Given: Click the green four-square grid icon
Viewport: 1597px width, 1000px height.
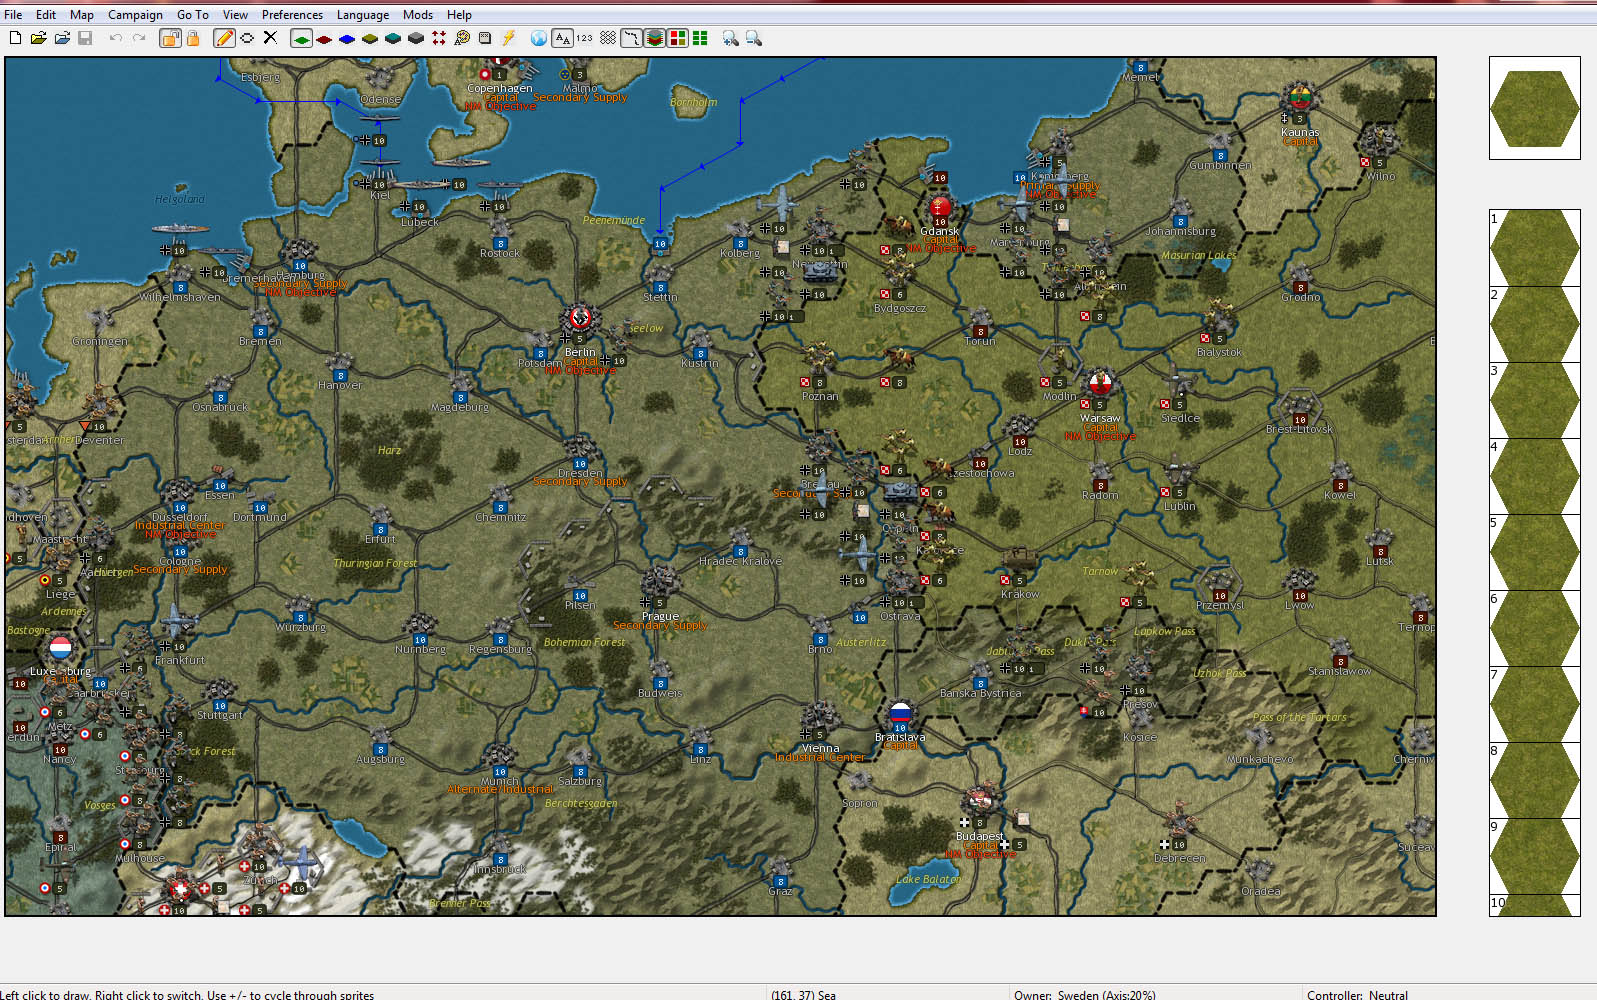Looking at the screenshot, I should 700,38.
